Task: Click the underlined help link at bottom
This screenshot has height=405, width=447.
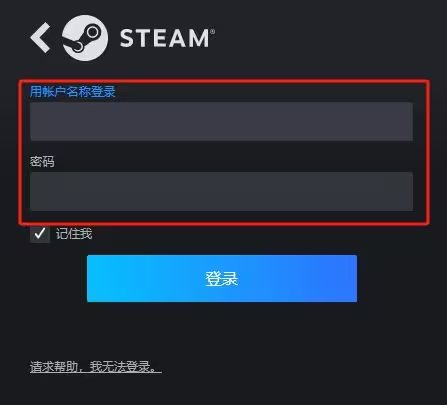Action: click(96, 367)
